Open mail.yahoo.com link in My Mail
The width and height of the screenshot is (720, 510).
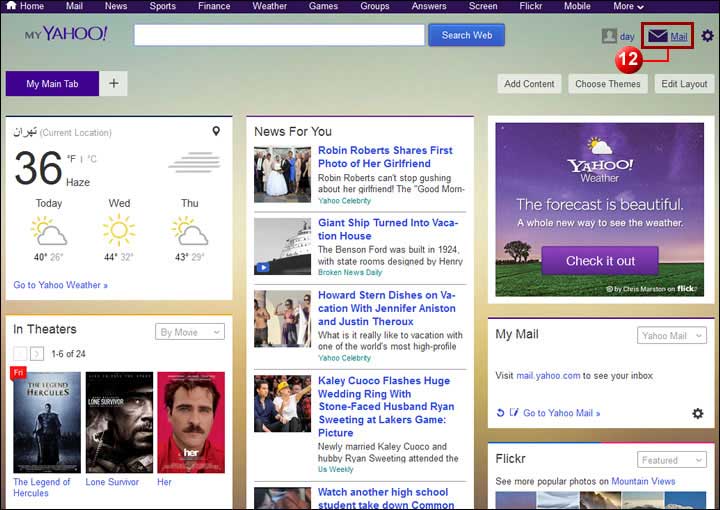(x=548, y=375)
